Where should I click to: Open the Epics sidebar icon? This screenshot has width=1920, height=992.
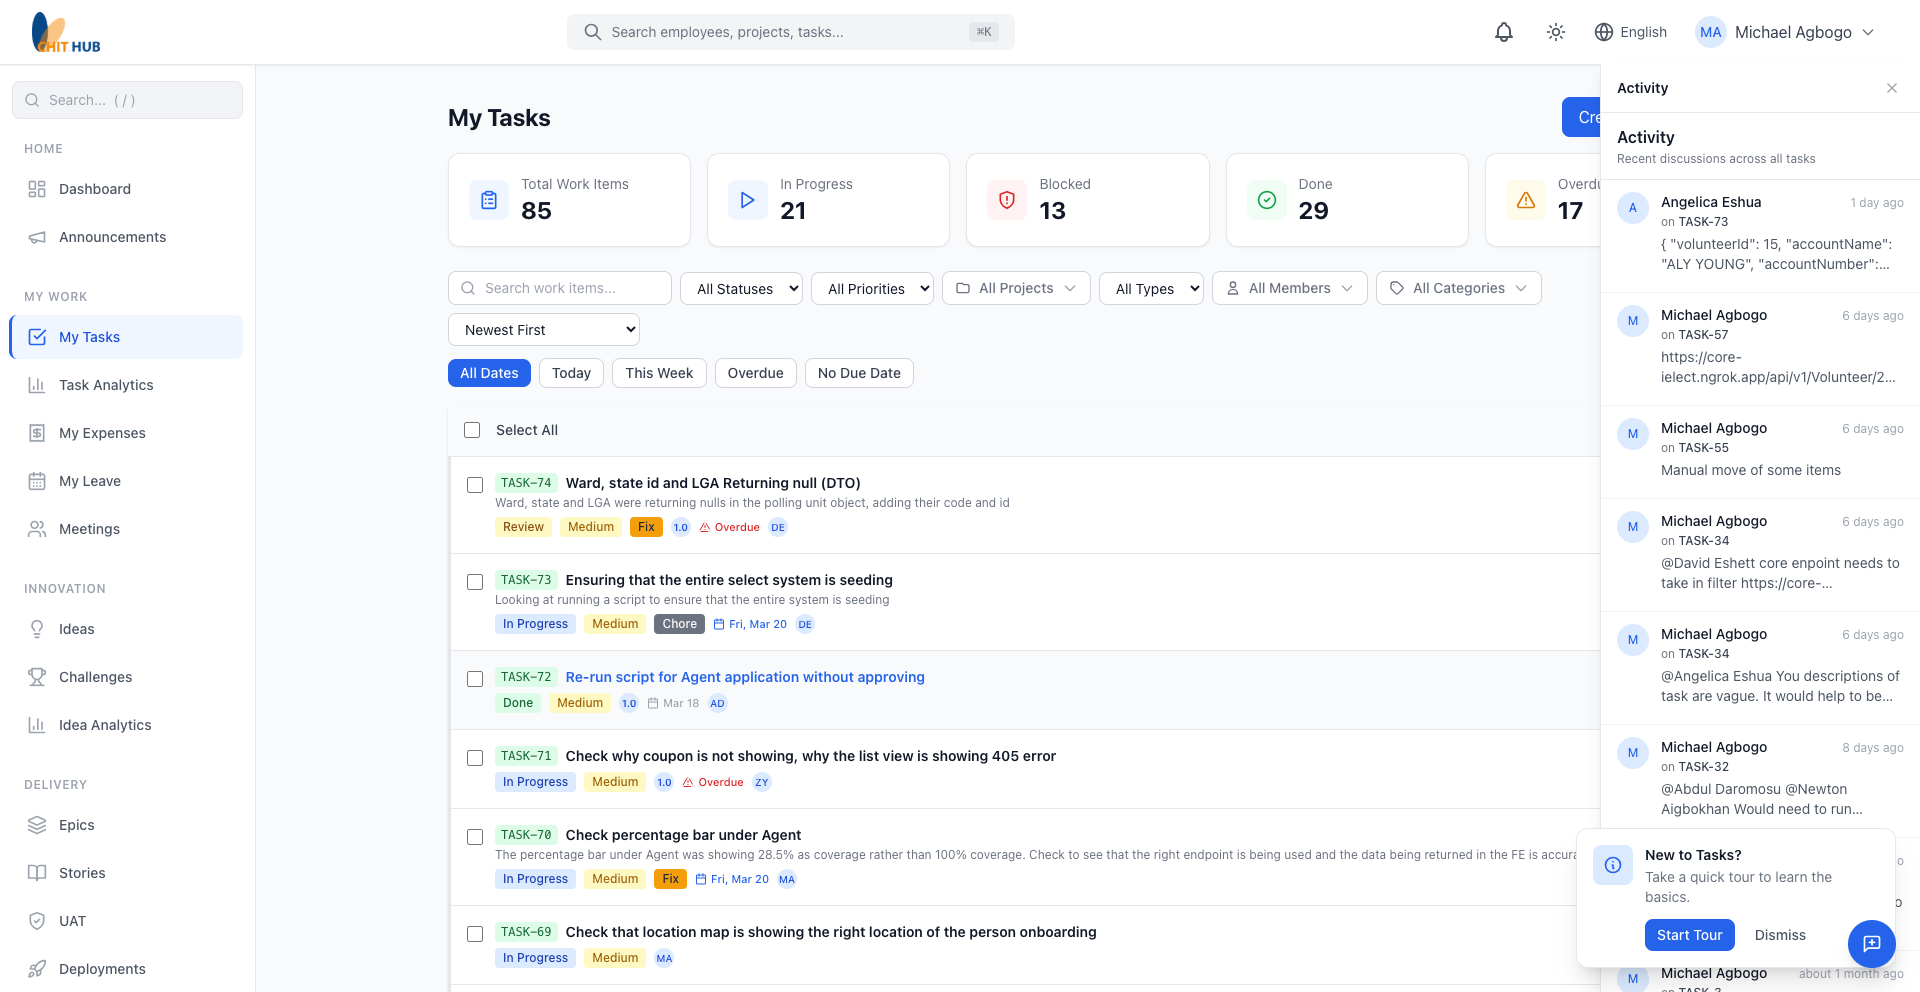(36, 825)
